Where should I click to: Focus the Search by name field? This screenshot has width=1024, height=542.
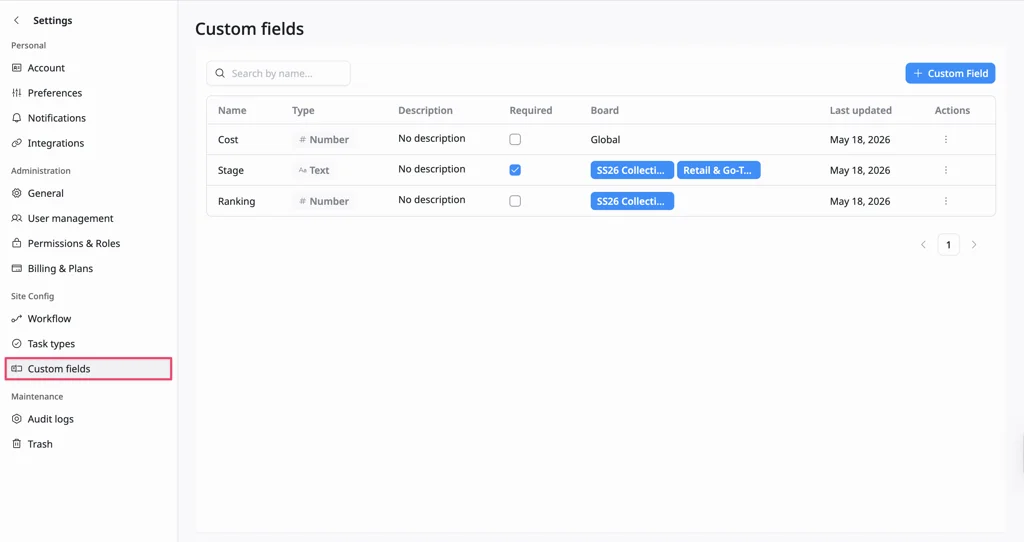pos(279,73)
